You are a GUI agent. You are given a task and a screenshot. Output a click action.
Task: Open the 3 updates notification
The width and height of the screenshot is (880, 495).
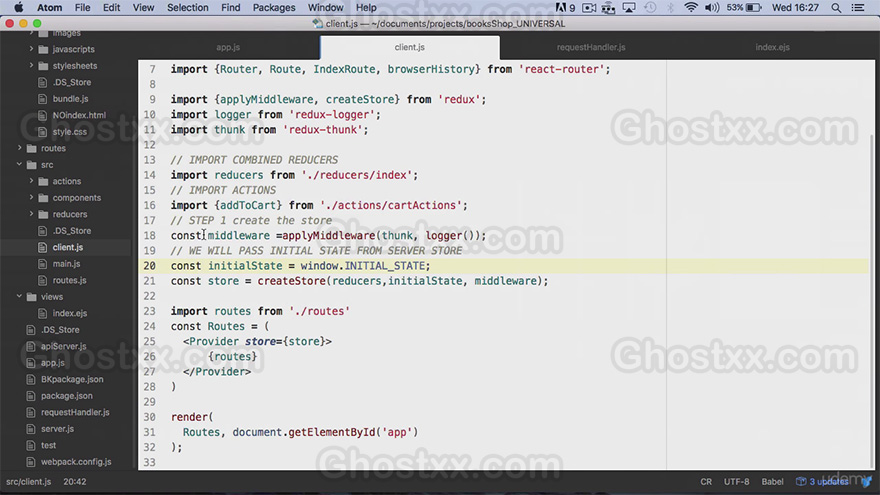pyautogui.click(x=823, y=482)
